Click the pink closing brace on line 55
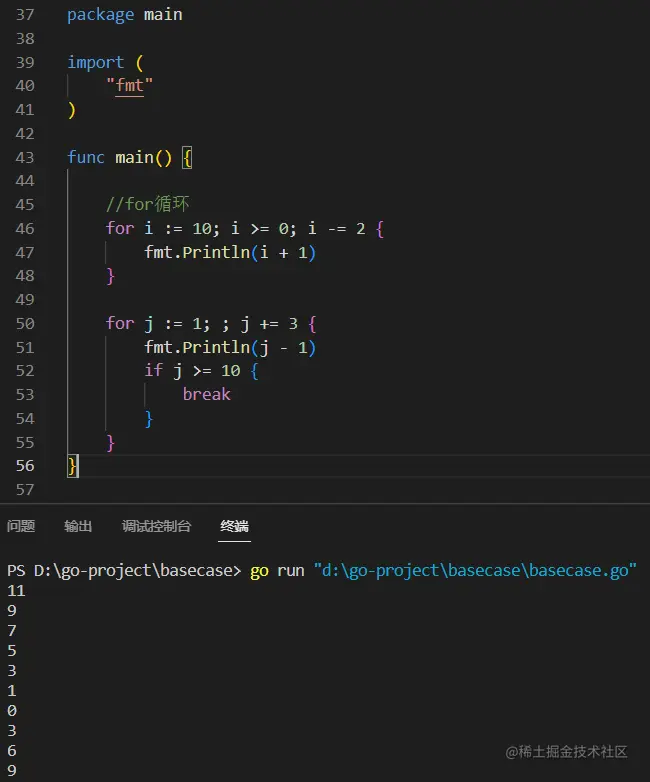 (x=111, y=443)
